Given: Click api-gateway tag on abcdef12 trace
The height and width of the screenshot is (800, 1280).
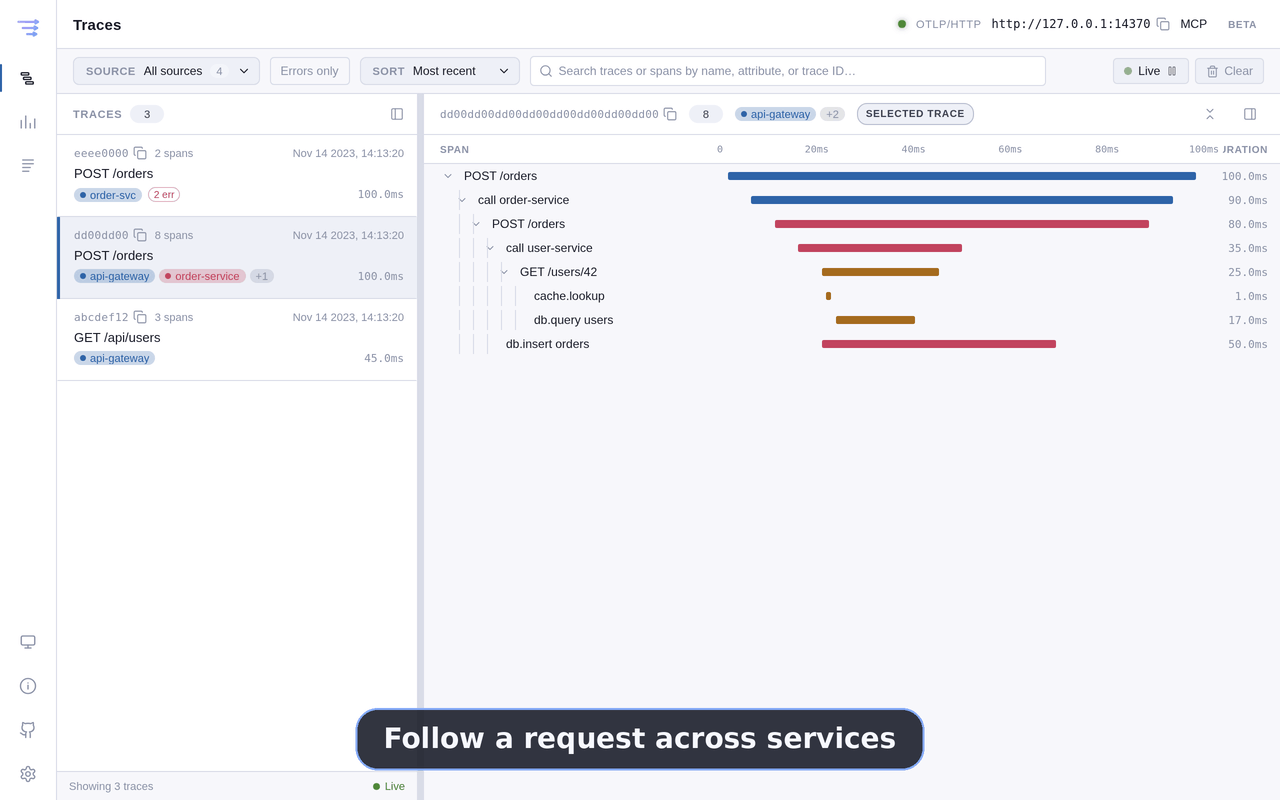Looking at the screenshot, I should pyautogui.click(x=114, y=358).
